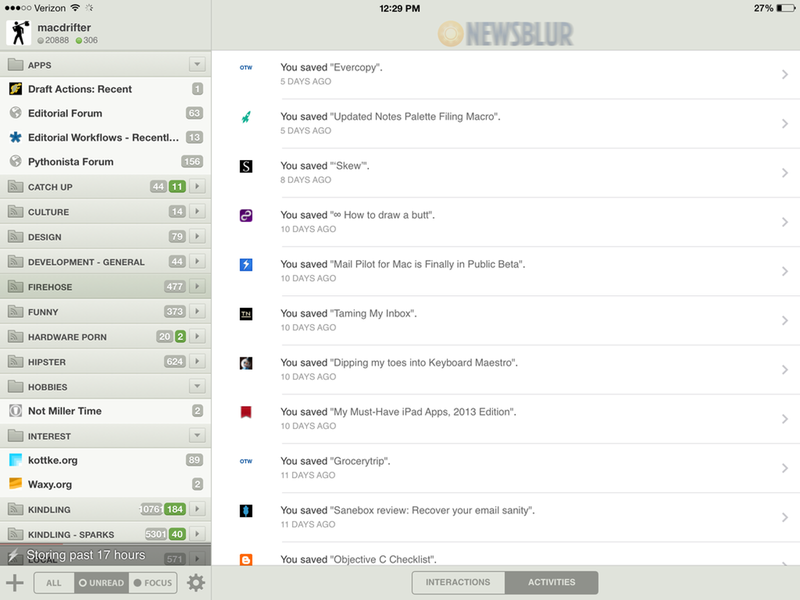Expand the HIPSTER folder arrow
The height and width of the screenshot is (600, 800).
point(197,361)
